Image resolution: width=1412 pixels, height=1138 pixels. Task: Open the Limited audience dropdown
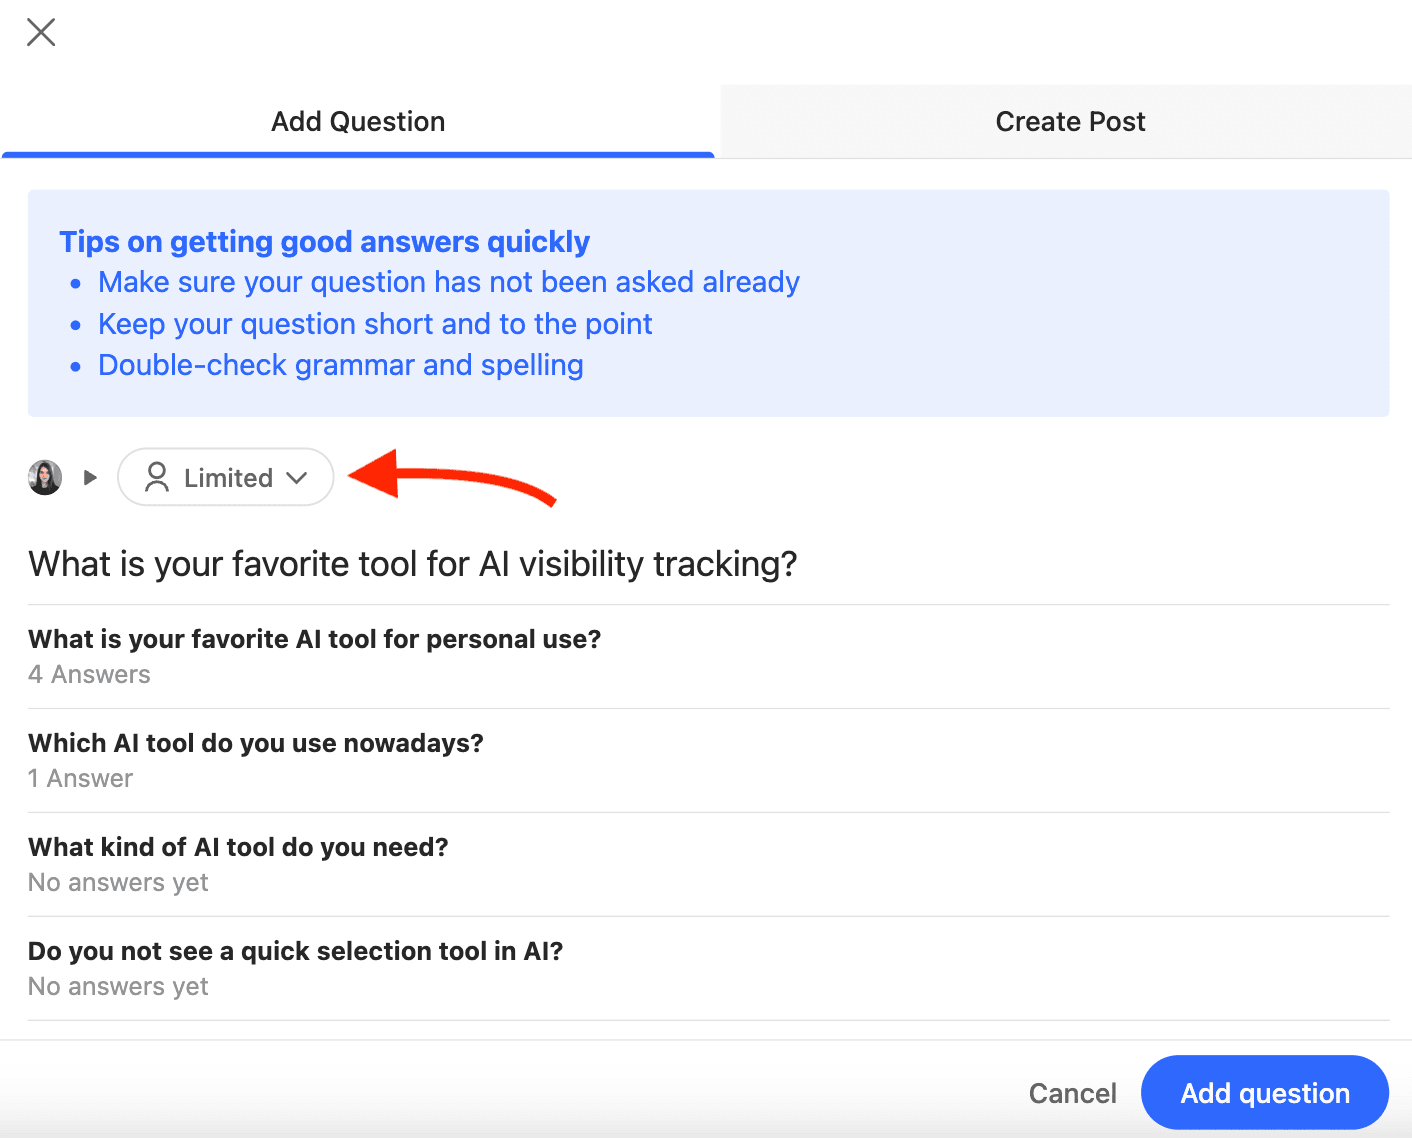tap(226, 477)
